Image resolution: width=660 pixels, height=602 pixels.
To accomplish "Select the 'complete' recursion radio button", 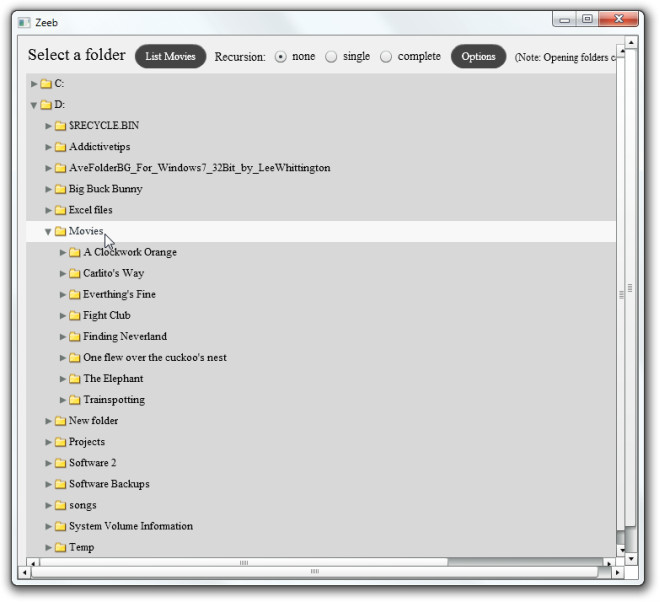I will point(386,56).
